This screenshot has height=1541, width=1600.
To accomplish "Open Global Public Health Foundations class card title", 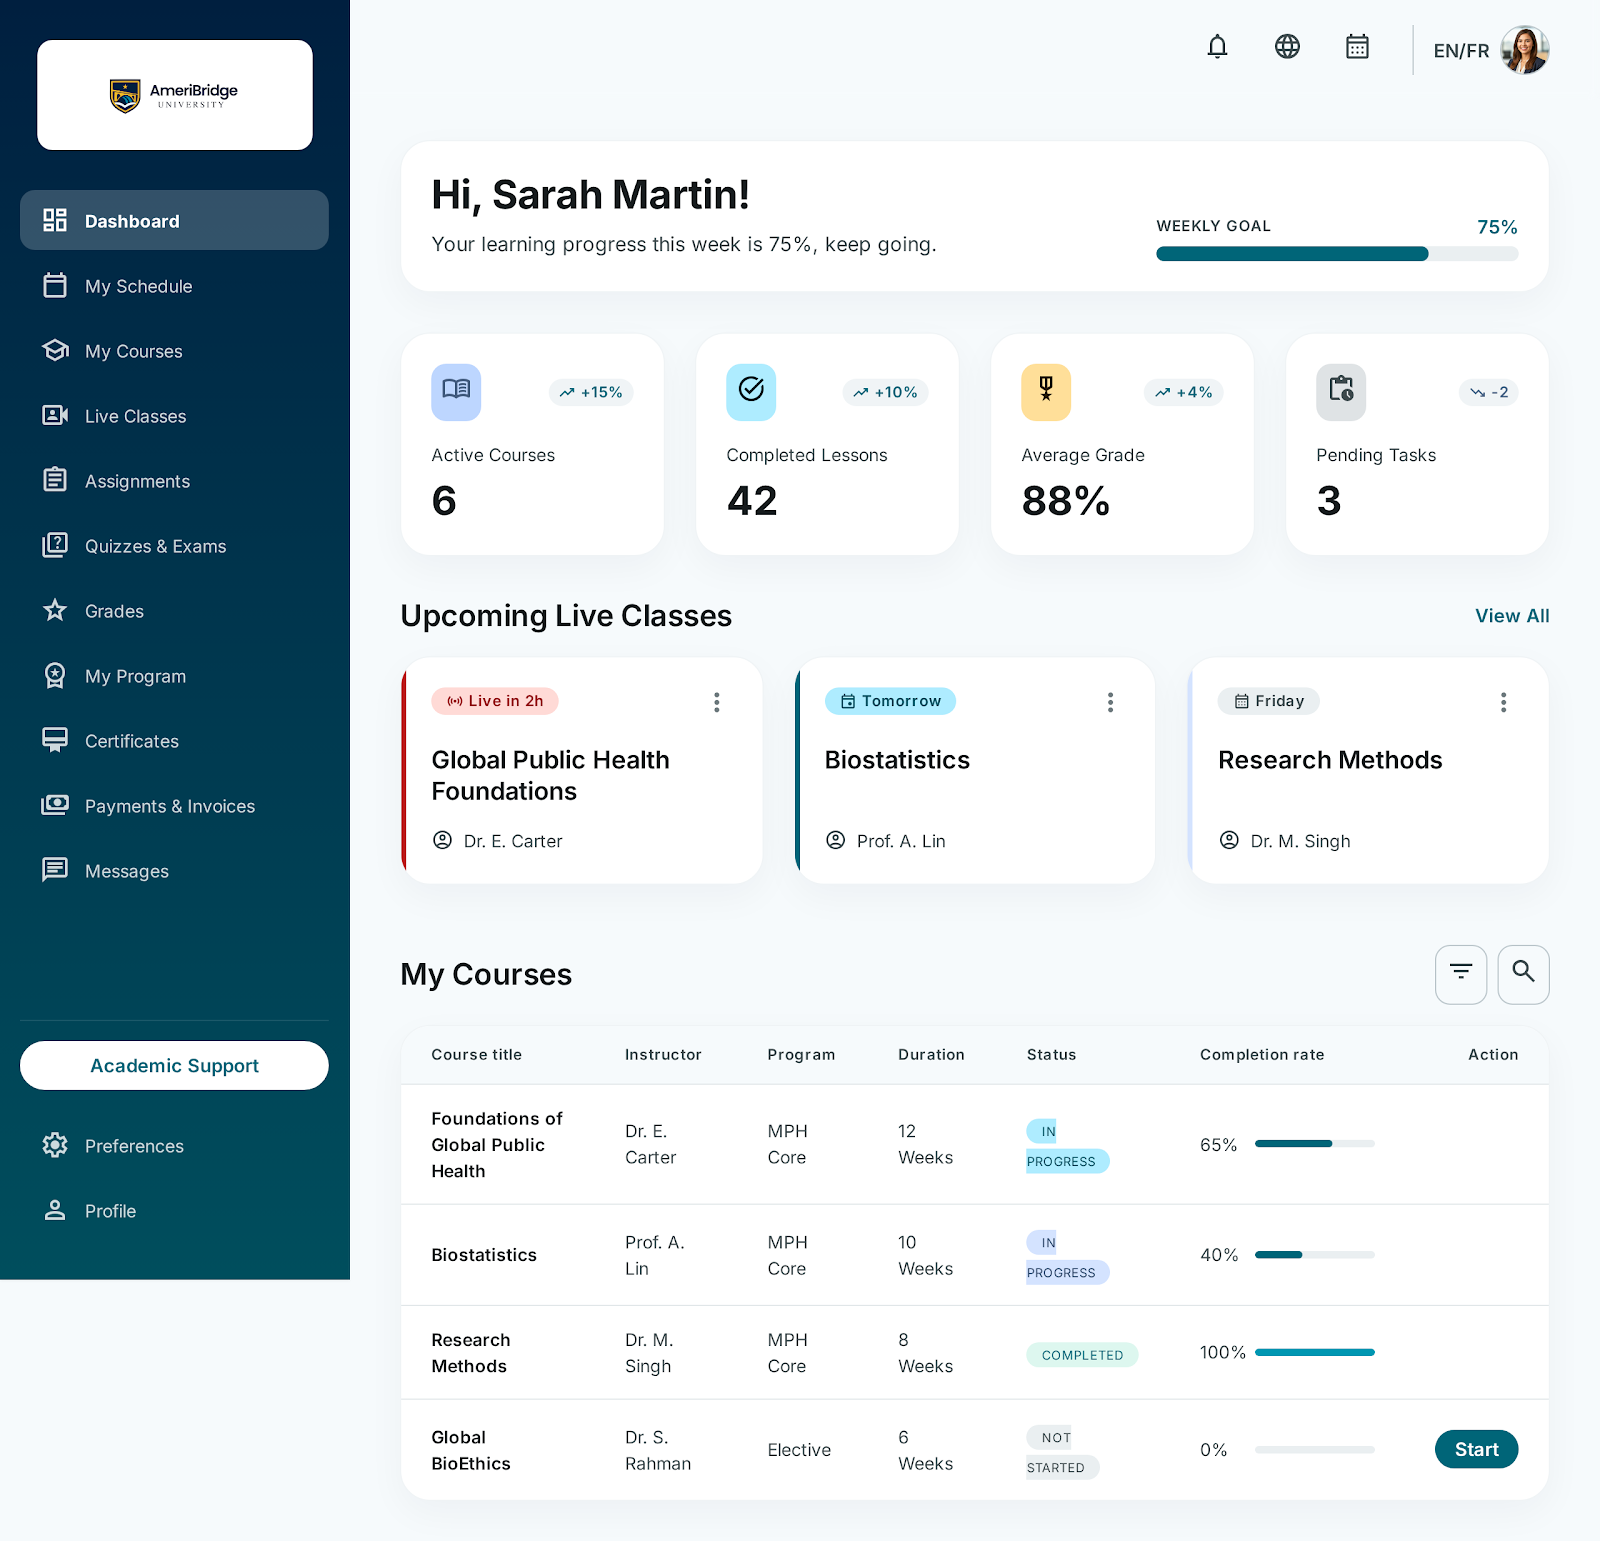I will click(x=550, y=775).
